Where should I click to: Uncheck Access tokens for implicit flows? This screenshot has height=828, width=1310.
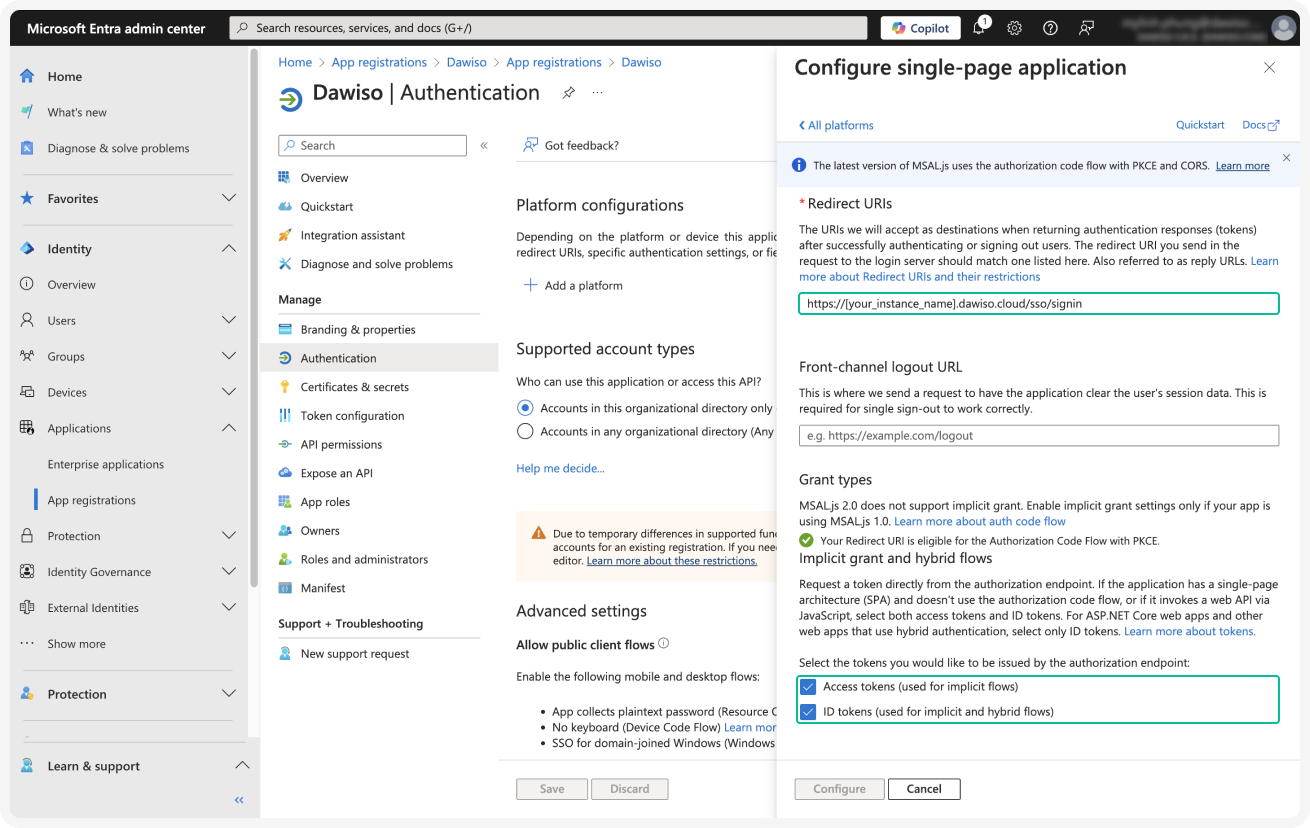[x=808, y=687]
